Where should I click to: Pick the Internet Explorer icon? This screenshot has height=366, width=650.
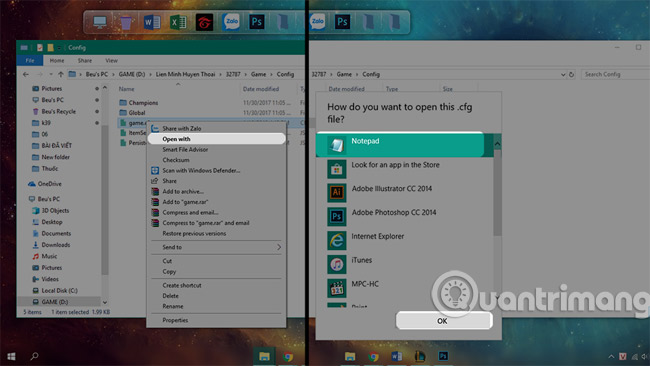tap(337, 240)
